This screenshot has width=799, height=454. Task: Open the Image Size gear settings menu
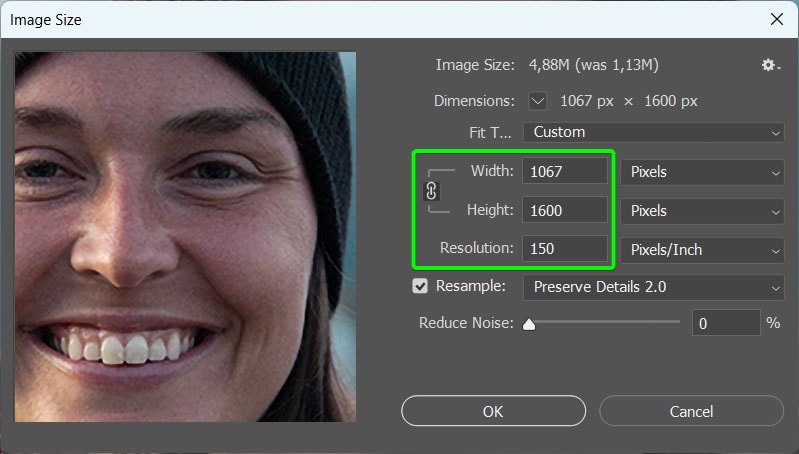click(769, 65)
